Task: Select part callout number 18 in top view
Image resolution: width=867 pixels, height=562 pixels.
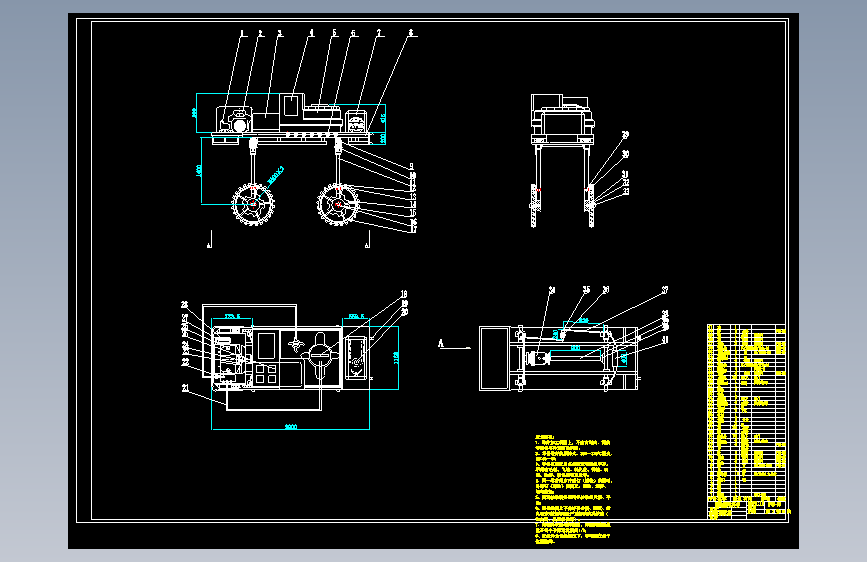Action: click(404, 294)
